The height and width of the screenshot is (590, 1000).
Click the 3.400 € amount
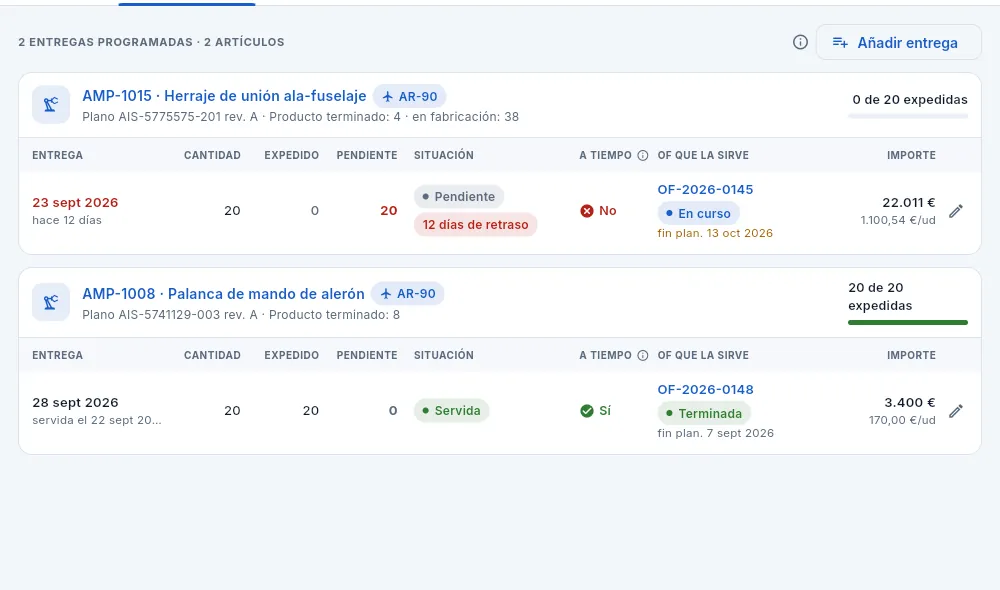(909, 402)
